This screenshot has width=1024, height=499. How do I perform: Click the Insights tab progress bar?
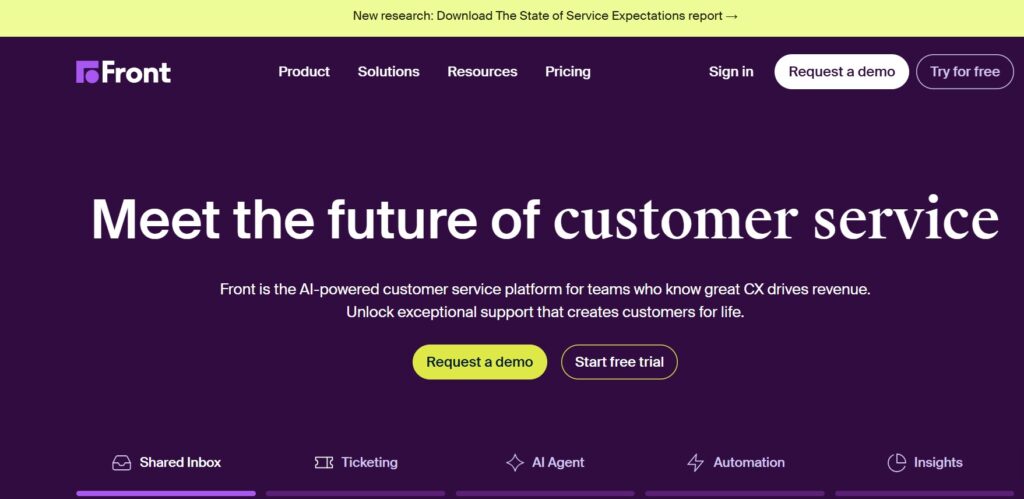click(x=924, y=493)
